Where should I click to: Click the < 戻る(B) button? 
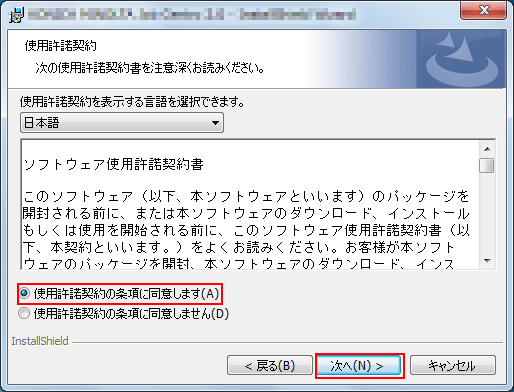[x=270, y=366]
